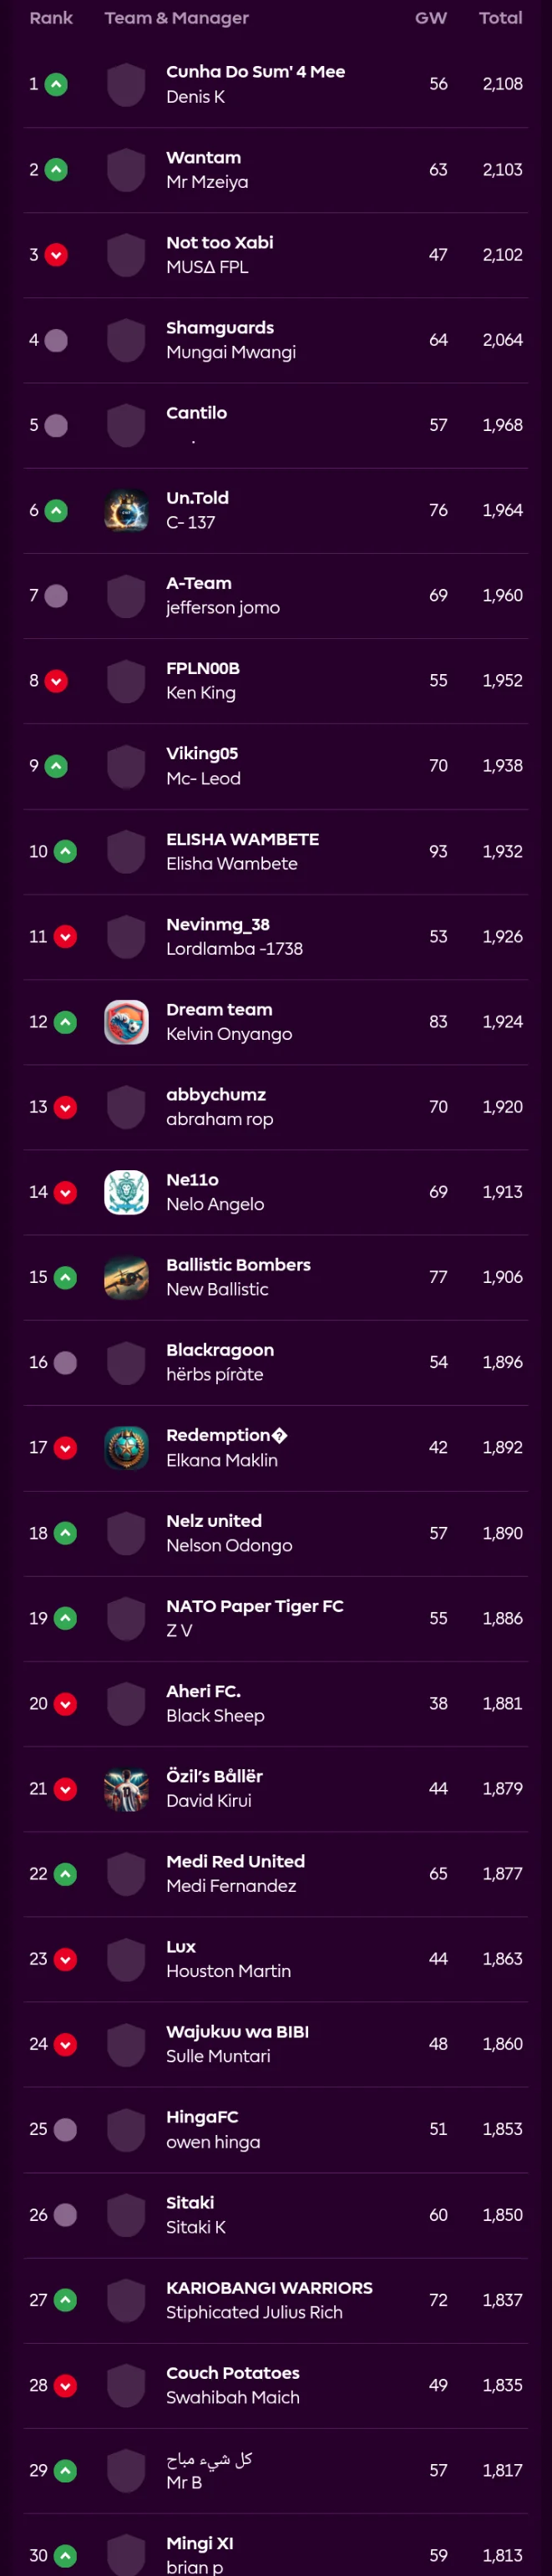
Task: Click the default shield badge for Wantam
Action: pos(126,170)
